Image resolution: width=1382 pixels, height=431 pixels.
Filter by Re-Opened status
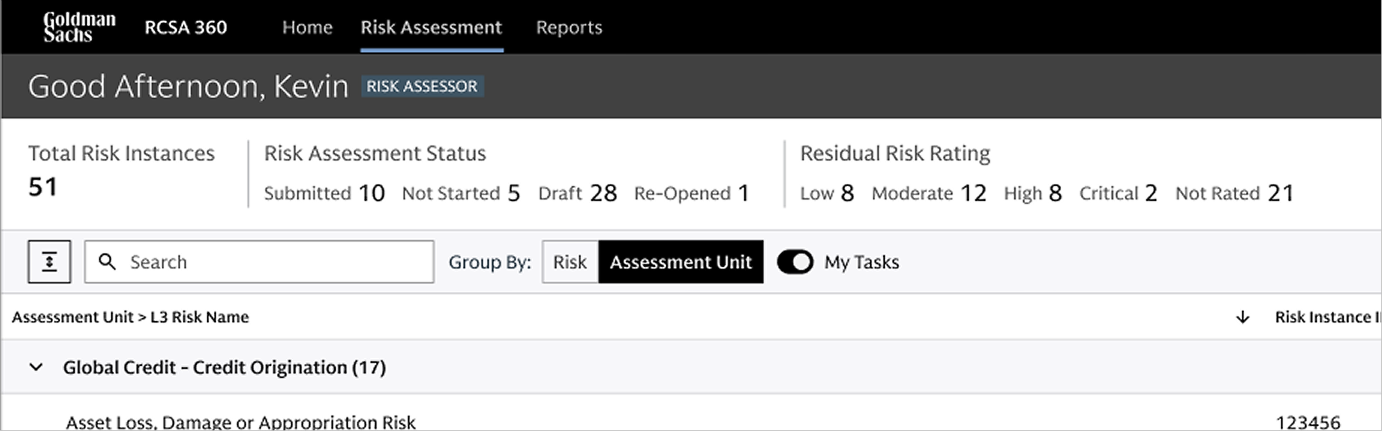click(x=691, y=193)
